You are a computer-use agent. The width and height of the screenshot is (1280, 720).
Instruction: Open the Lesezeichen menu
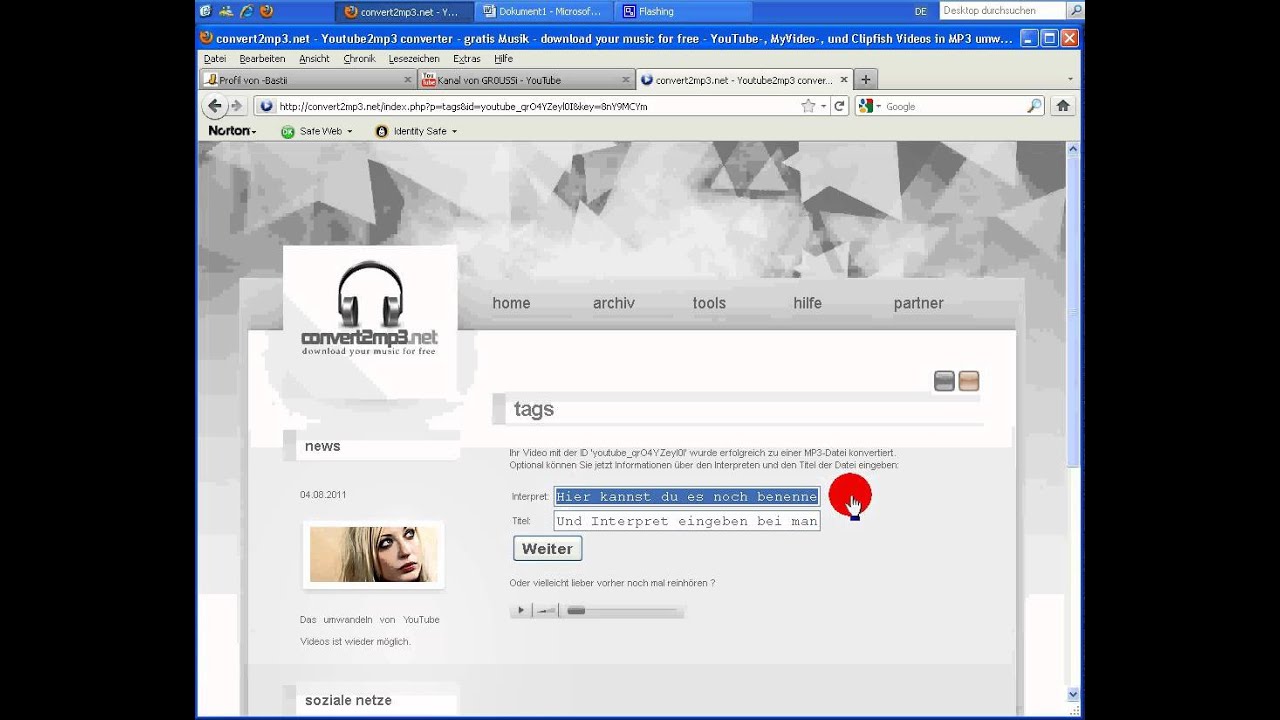click(x=414, y=59)
